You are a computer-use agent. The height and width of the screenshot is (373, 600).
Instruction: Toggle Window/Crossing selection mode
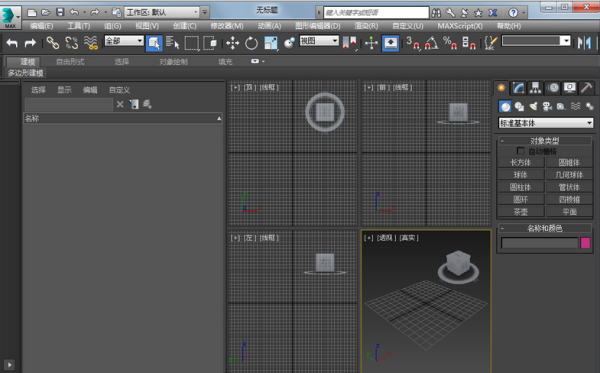[210, 43]
